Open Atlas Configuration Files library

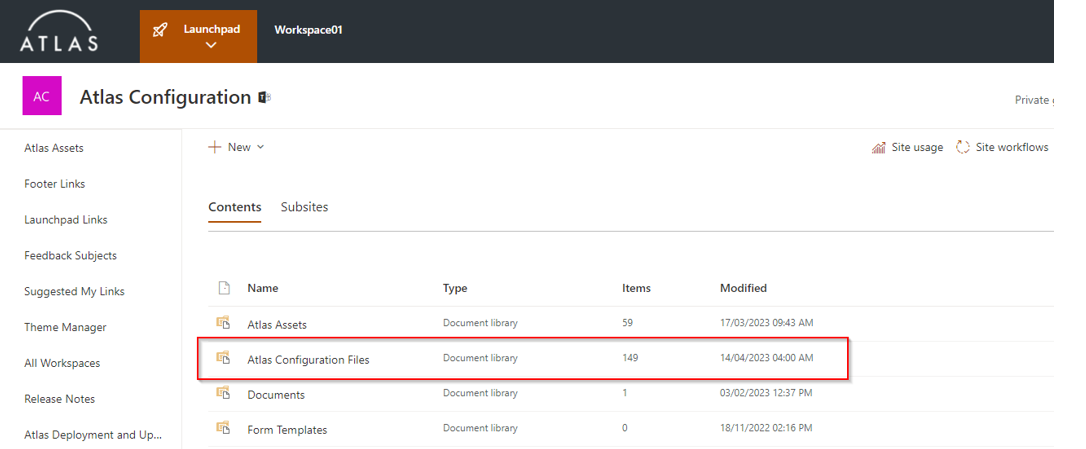tap(308, 359)
